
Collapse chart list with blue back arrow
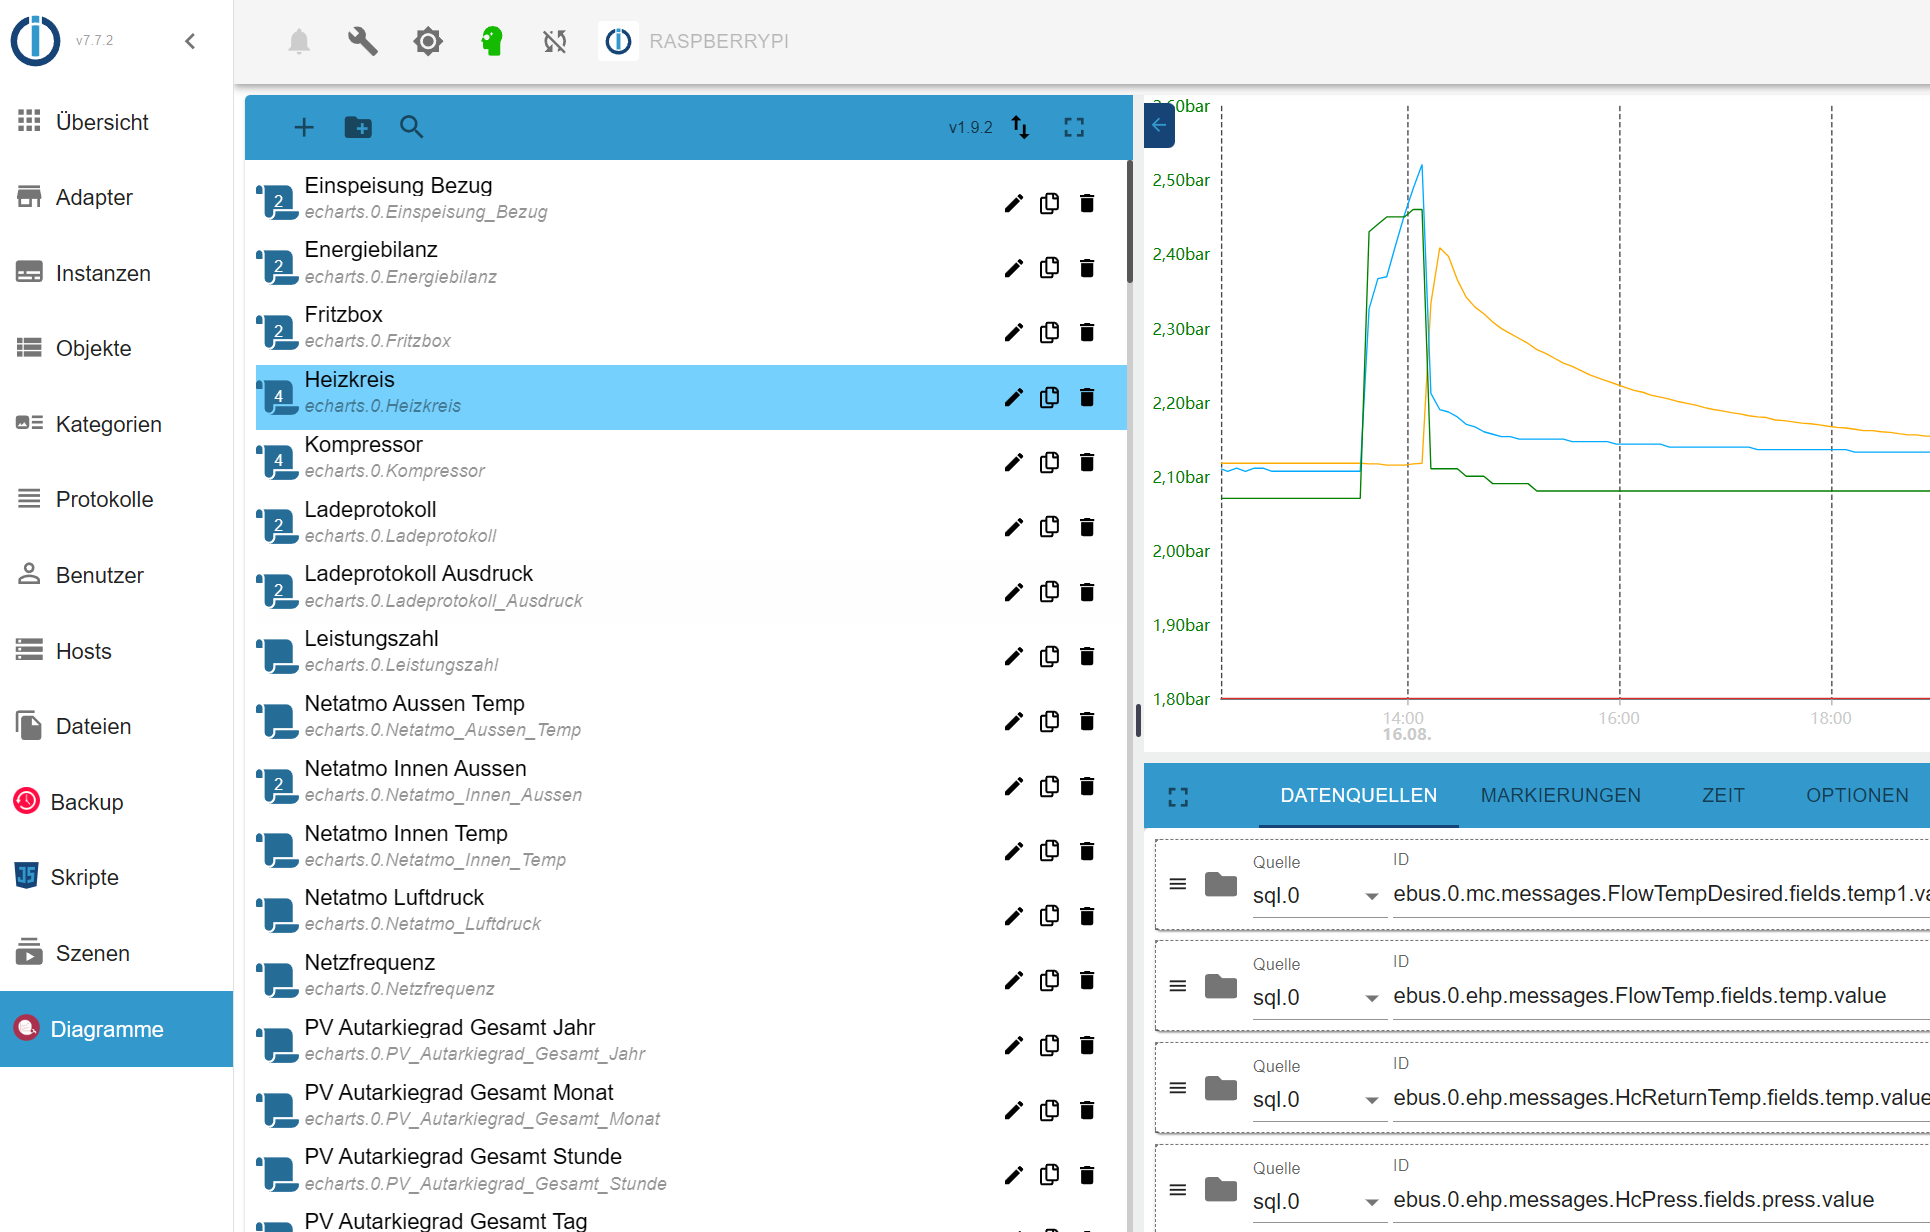tap(1159, 125)
